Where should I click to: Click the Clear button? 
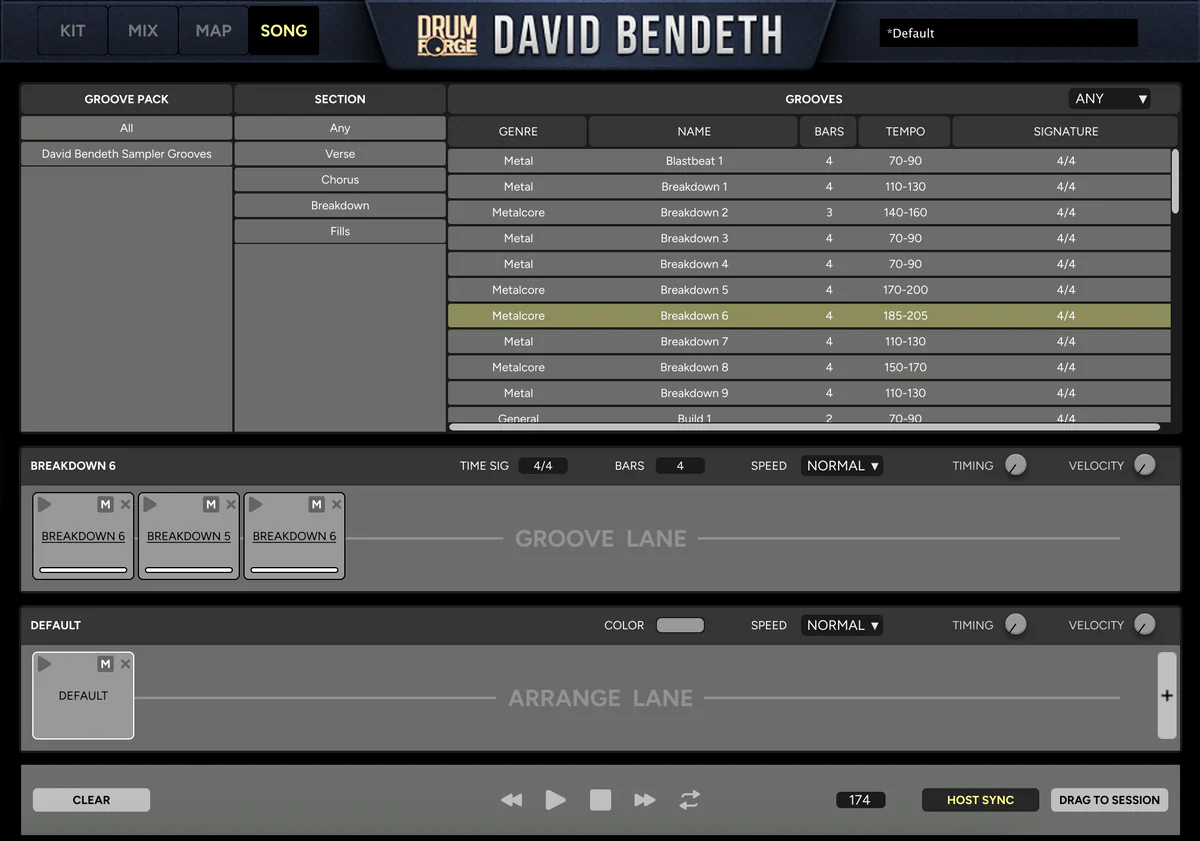pos(91,800)
